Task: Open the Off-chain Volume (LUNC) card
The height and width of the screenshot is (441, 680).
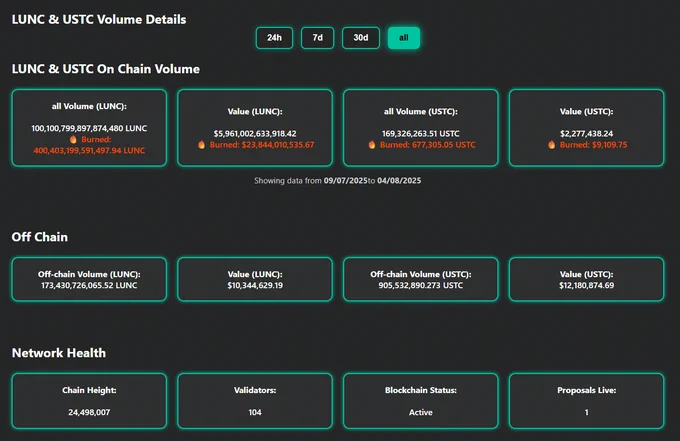Action: [x=89, y=279]
